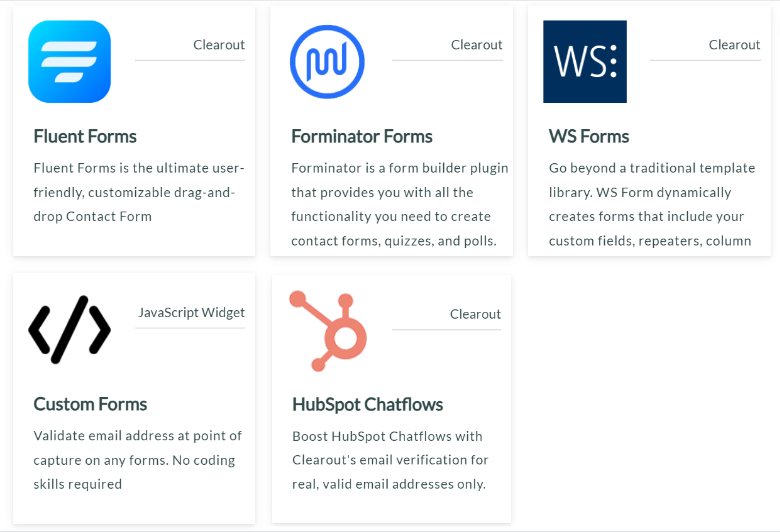Open the Fluent Forms title link

click(85, 136)
